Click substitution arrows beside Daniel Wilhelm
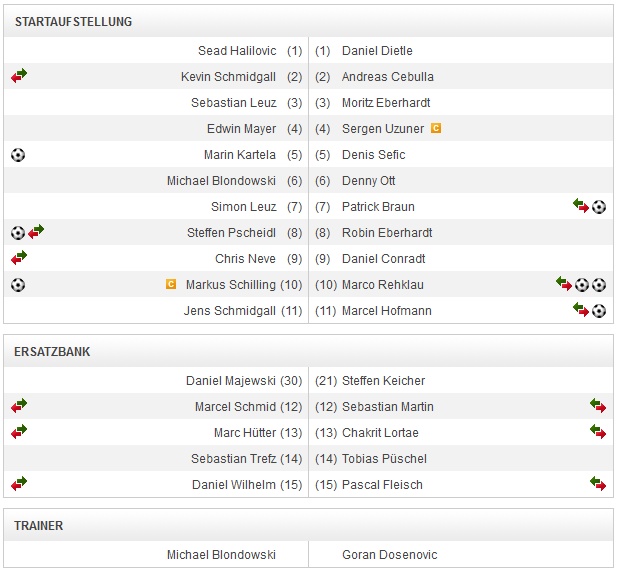 (19, 484)
